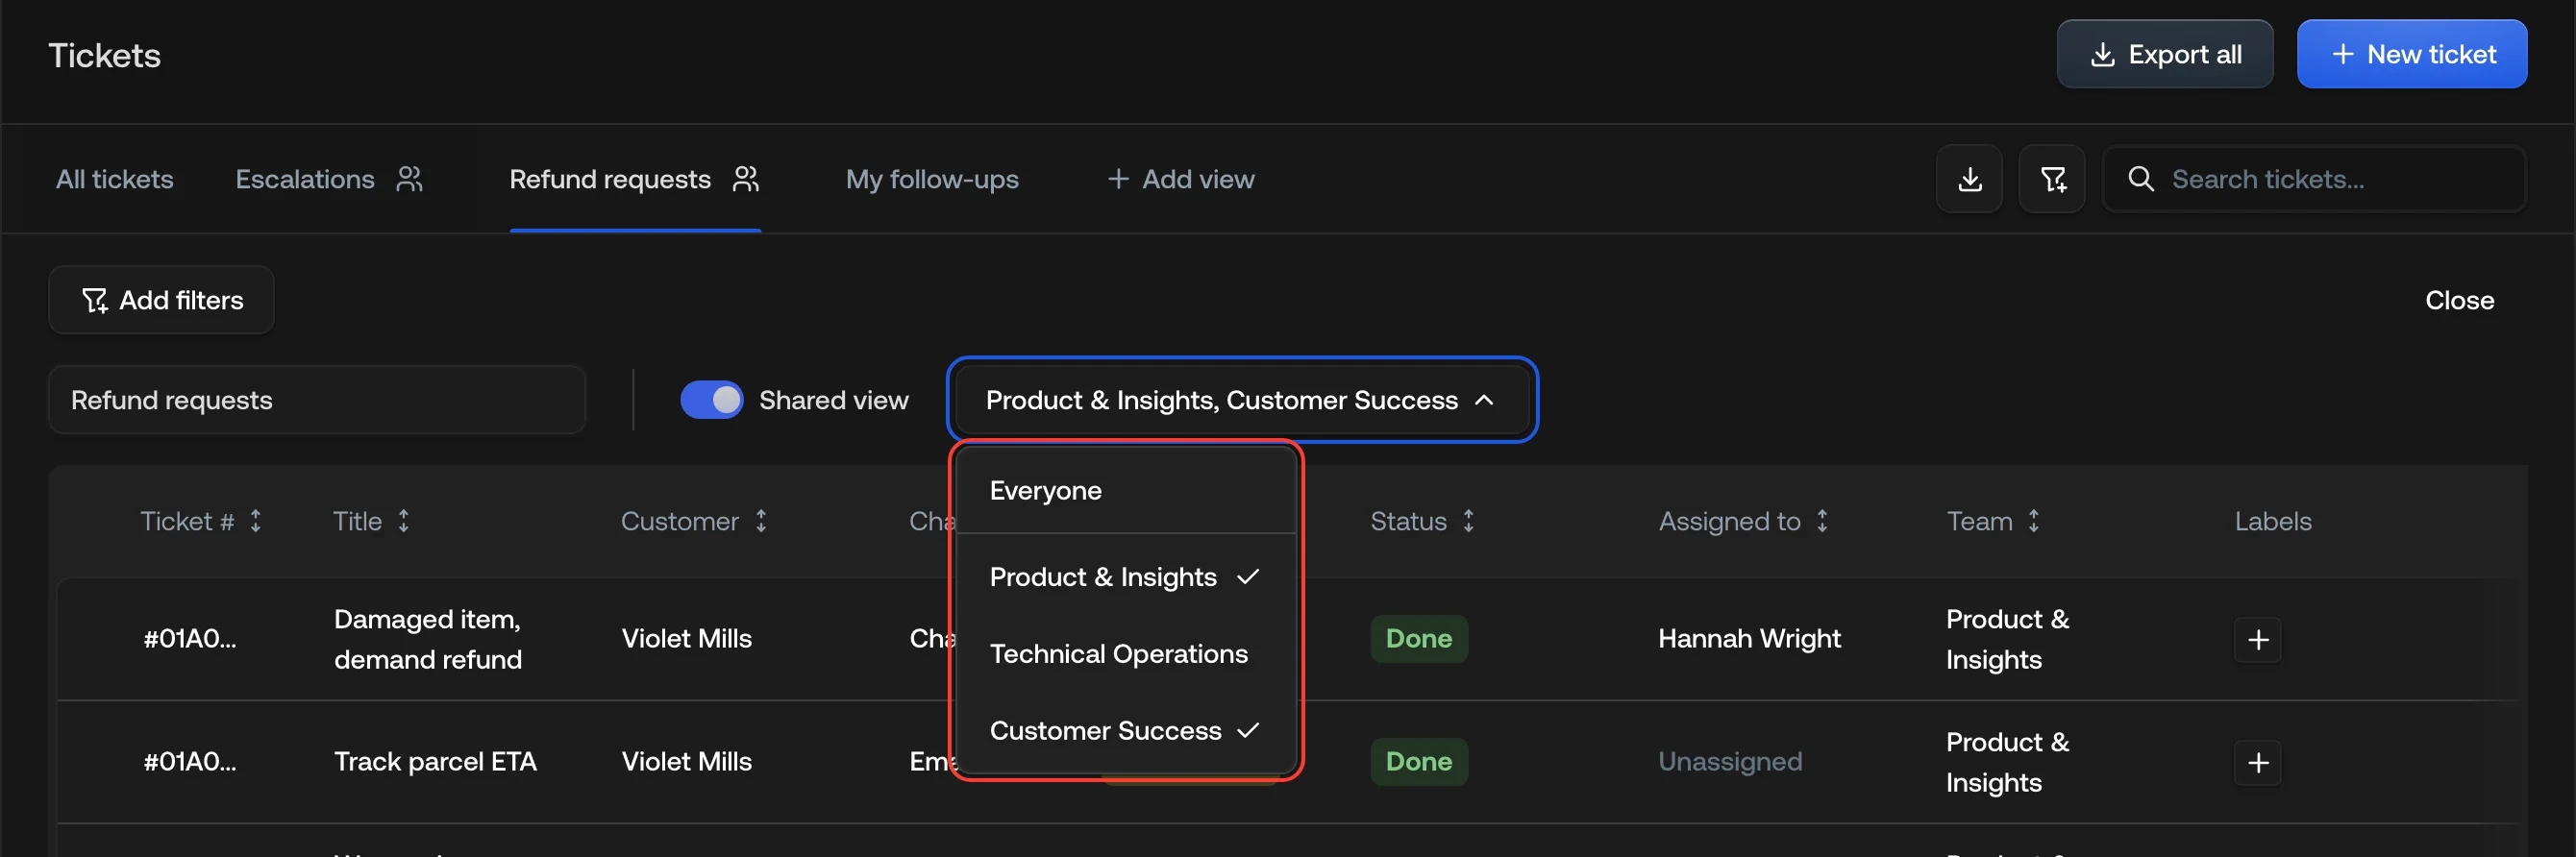Viewport: 2576px width, 857px height.
Task: Click the Unassigned cell in Track parcel row
Action: click(1730, 762)
